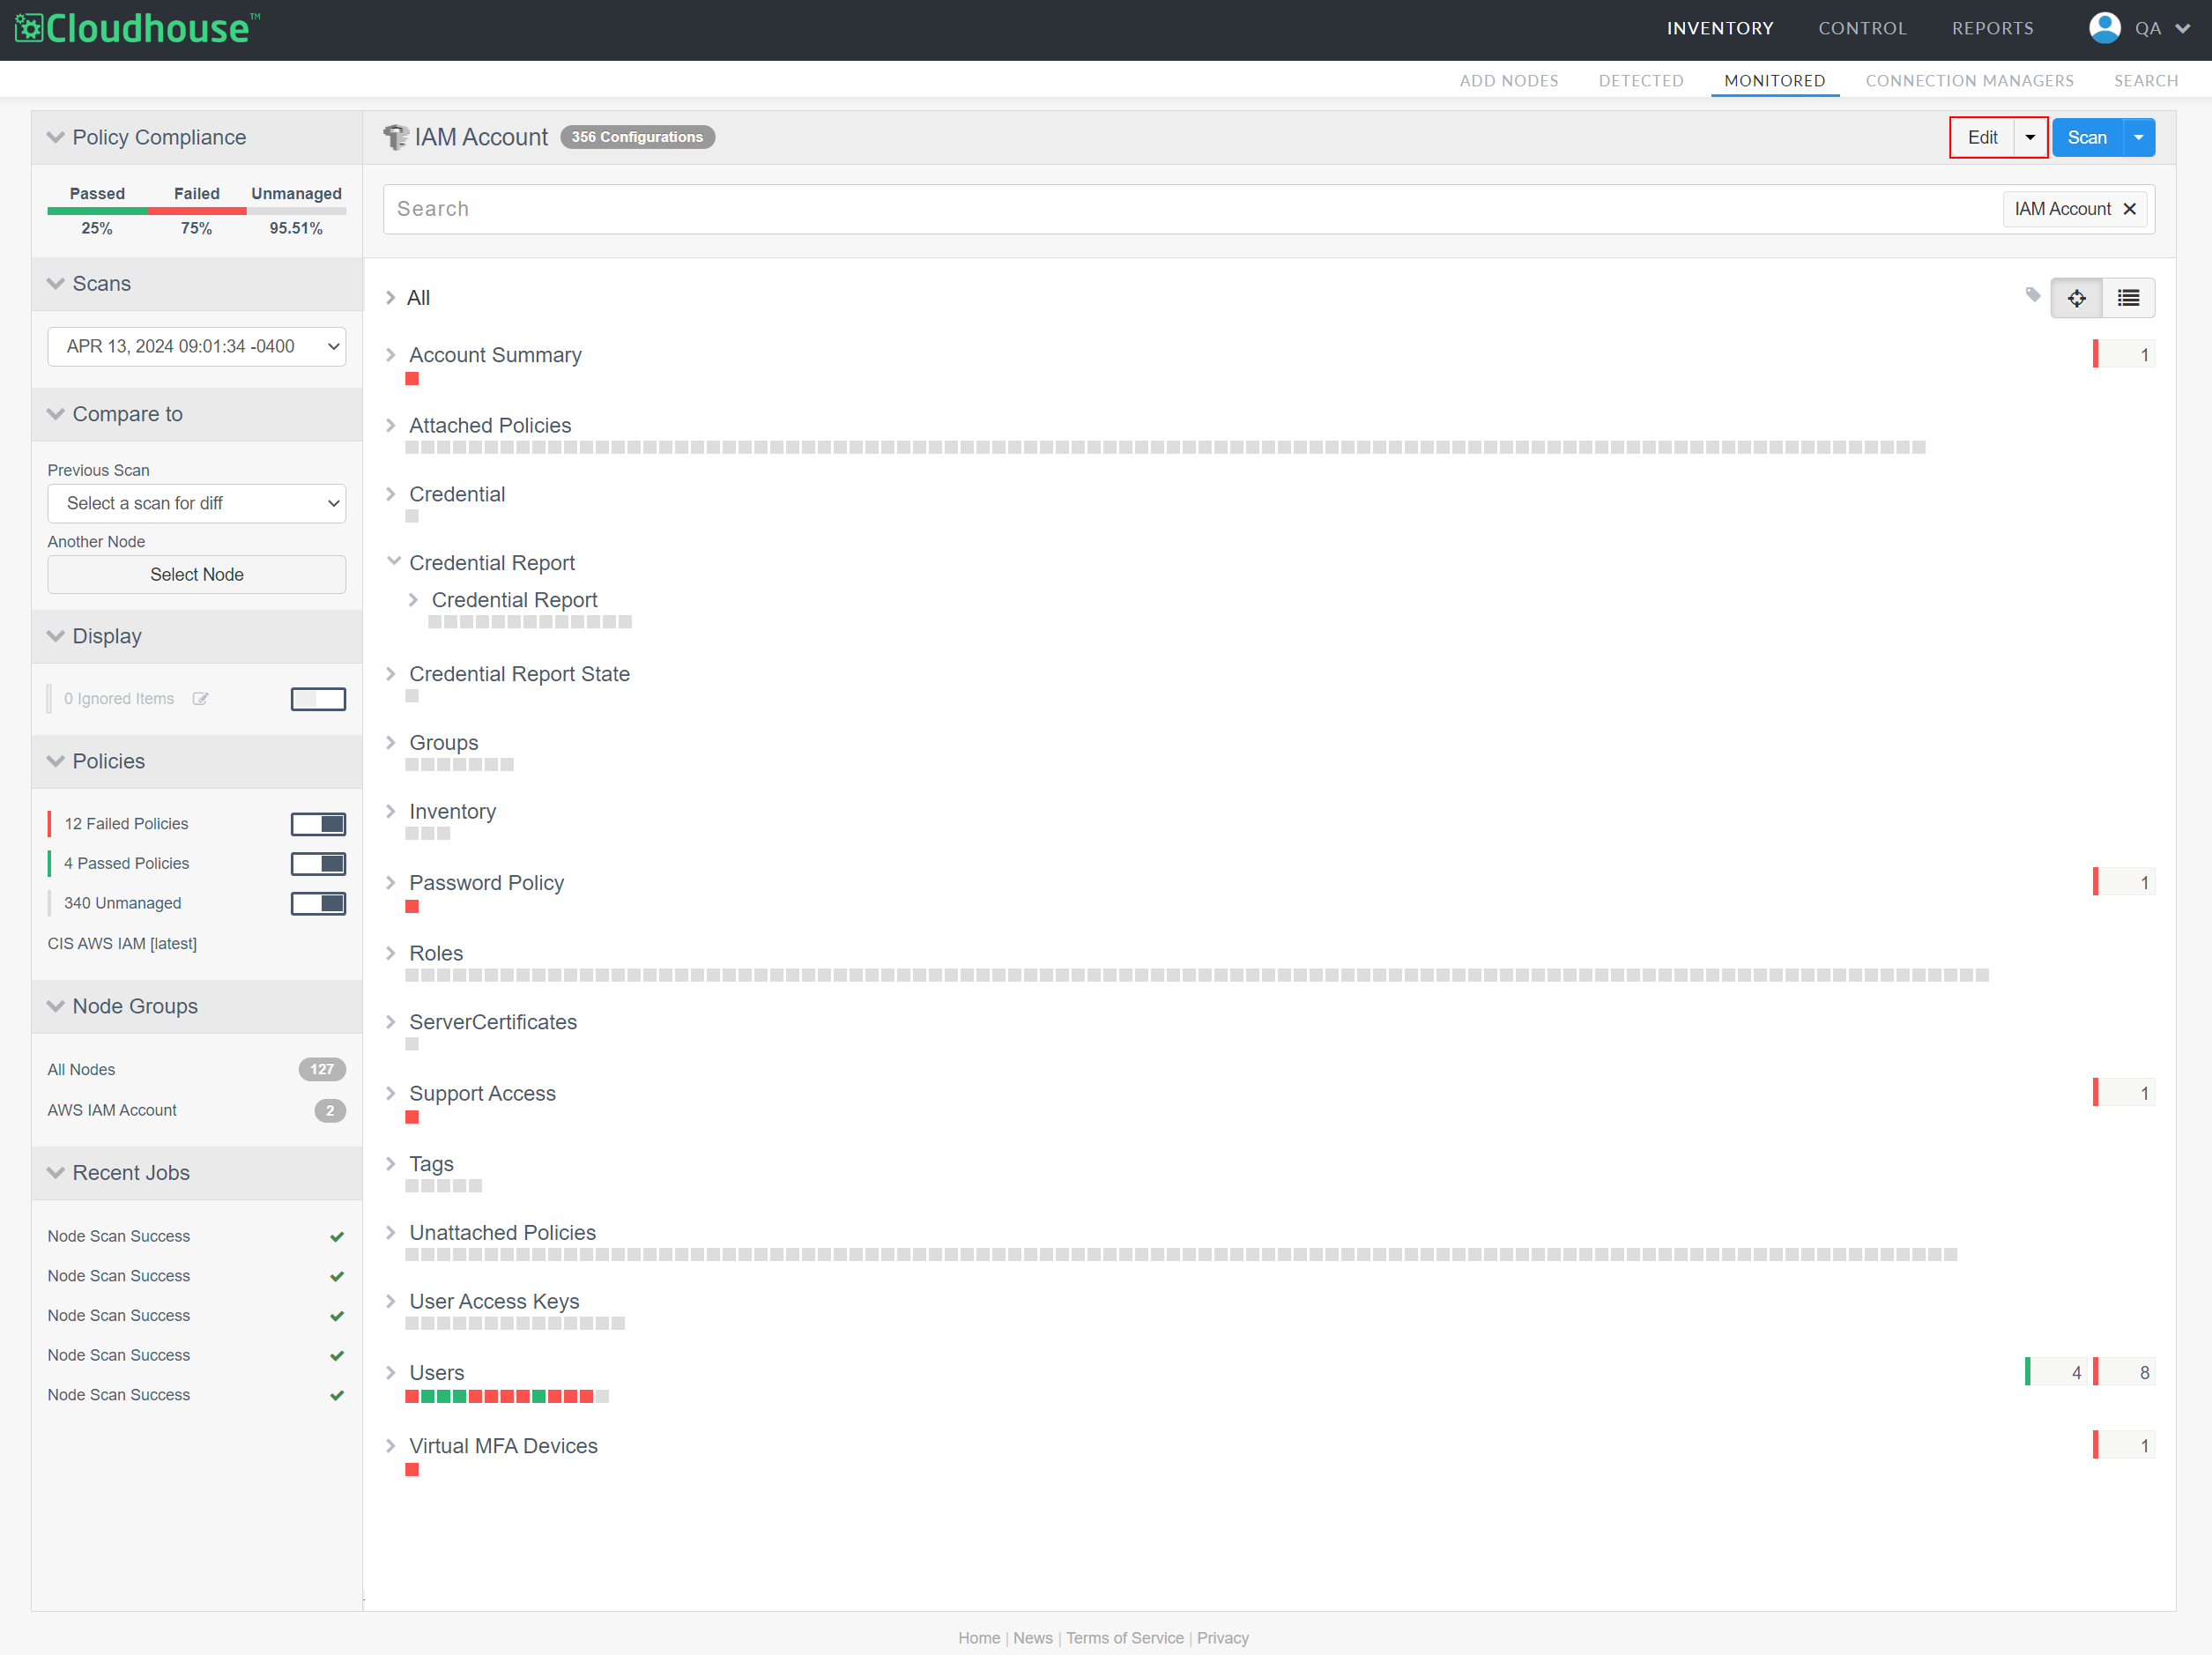Click first Node Scan Success checkmark
2212x1655 pixels.
point(337,1237)
